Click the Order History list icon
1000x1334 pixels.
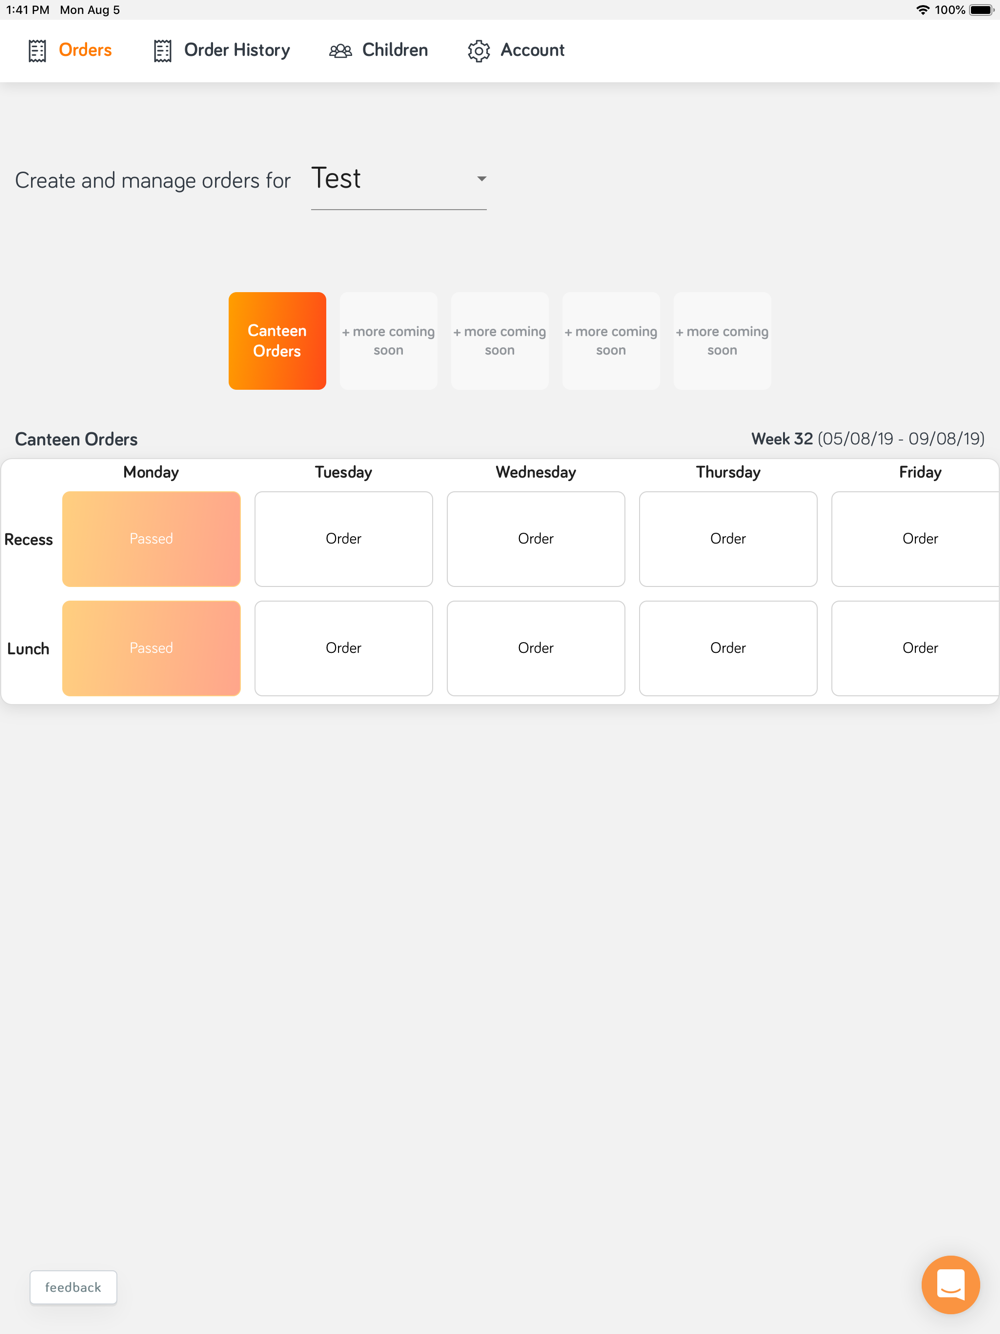pos(163,51)
